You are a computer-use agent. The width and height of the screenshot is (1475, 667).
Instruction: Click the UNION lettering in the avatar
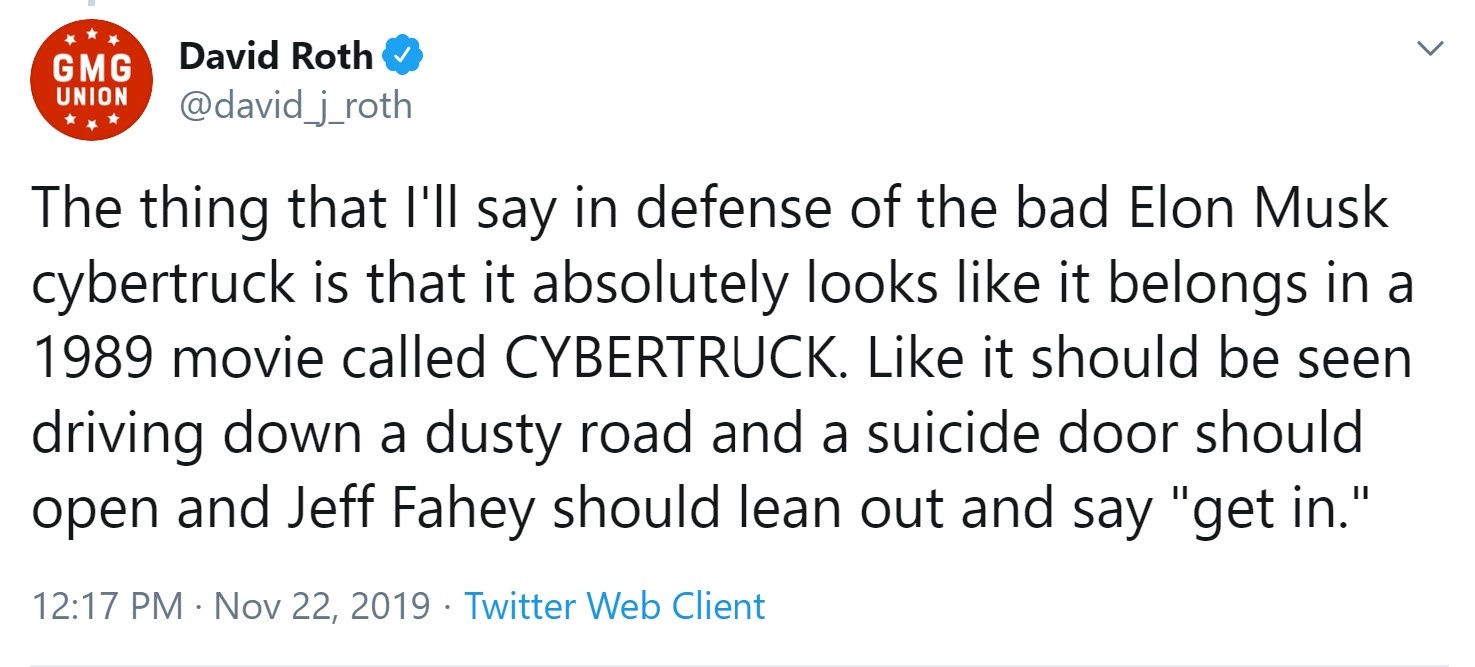91,97
